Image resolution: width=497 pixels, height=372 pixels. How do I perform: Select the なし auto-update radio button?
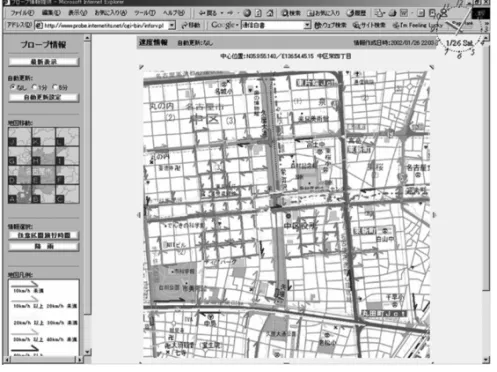pyautogui.click(x=13, y=87)
